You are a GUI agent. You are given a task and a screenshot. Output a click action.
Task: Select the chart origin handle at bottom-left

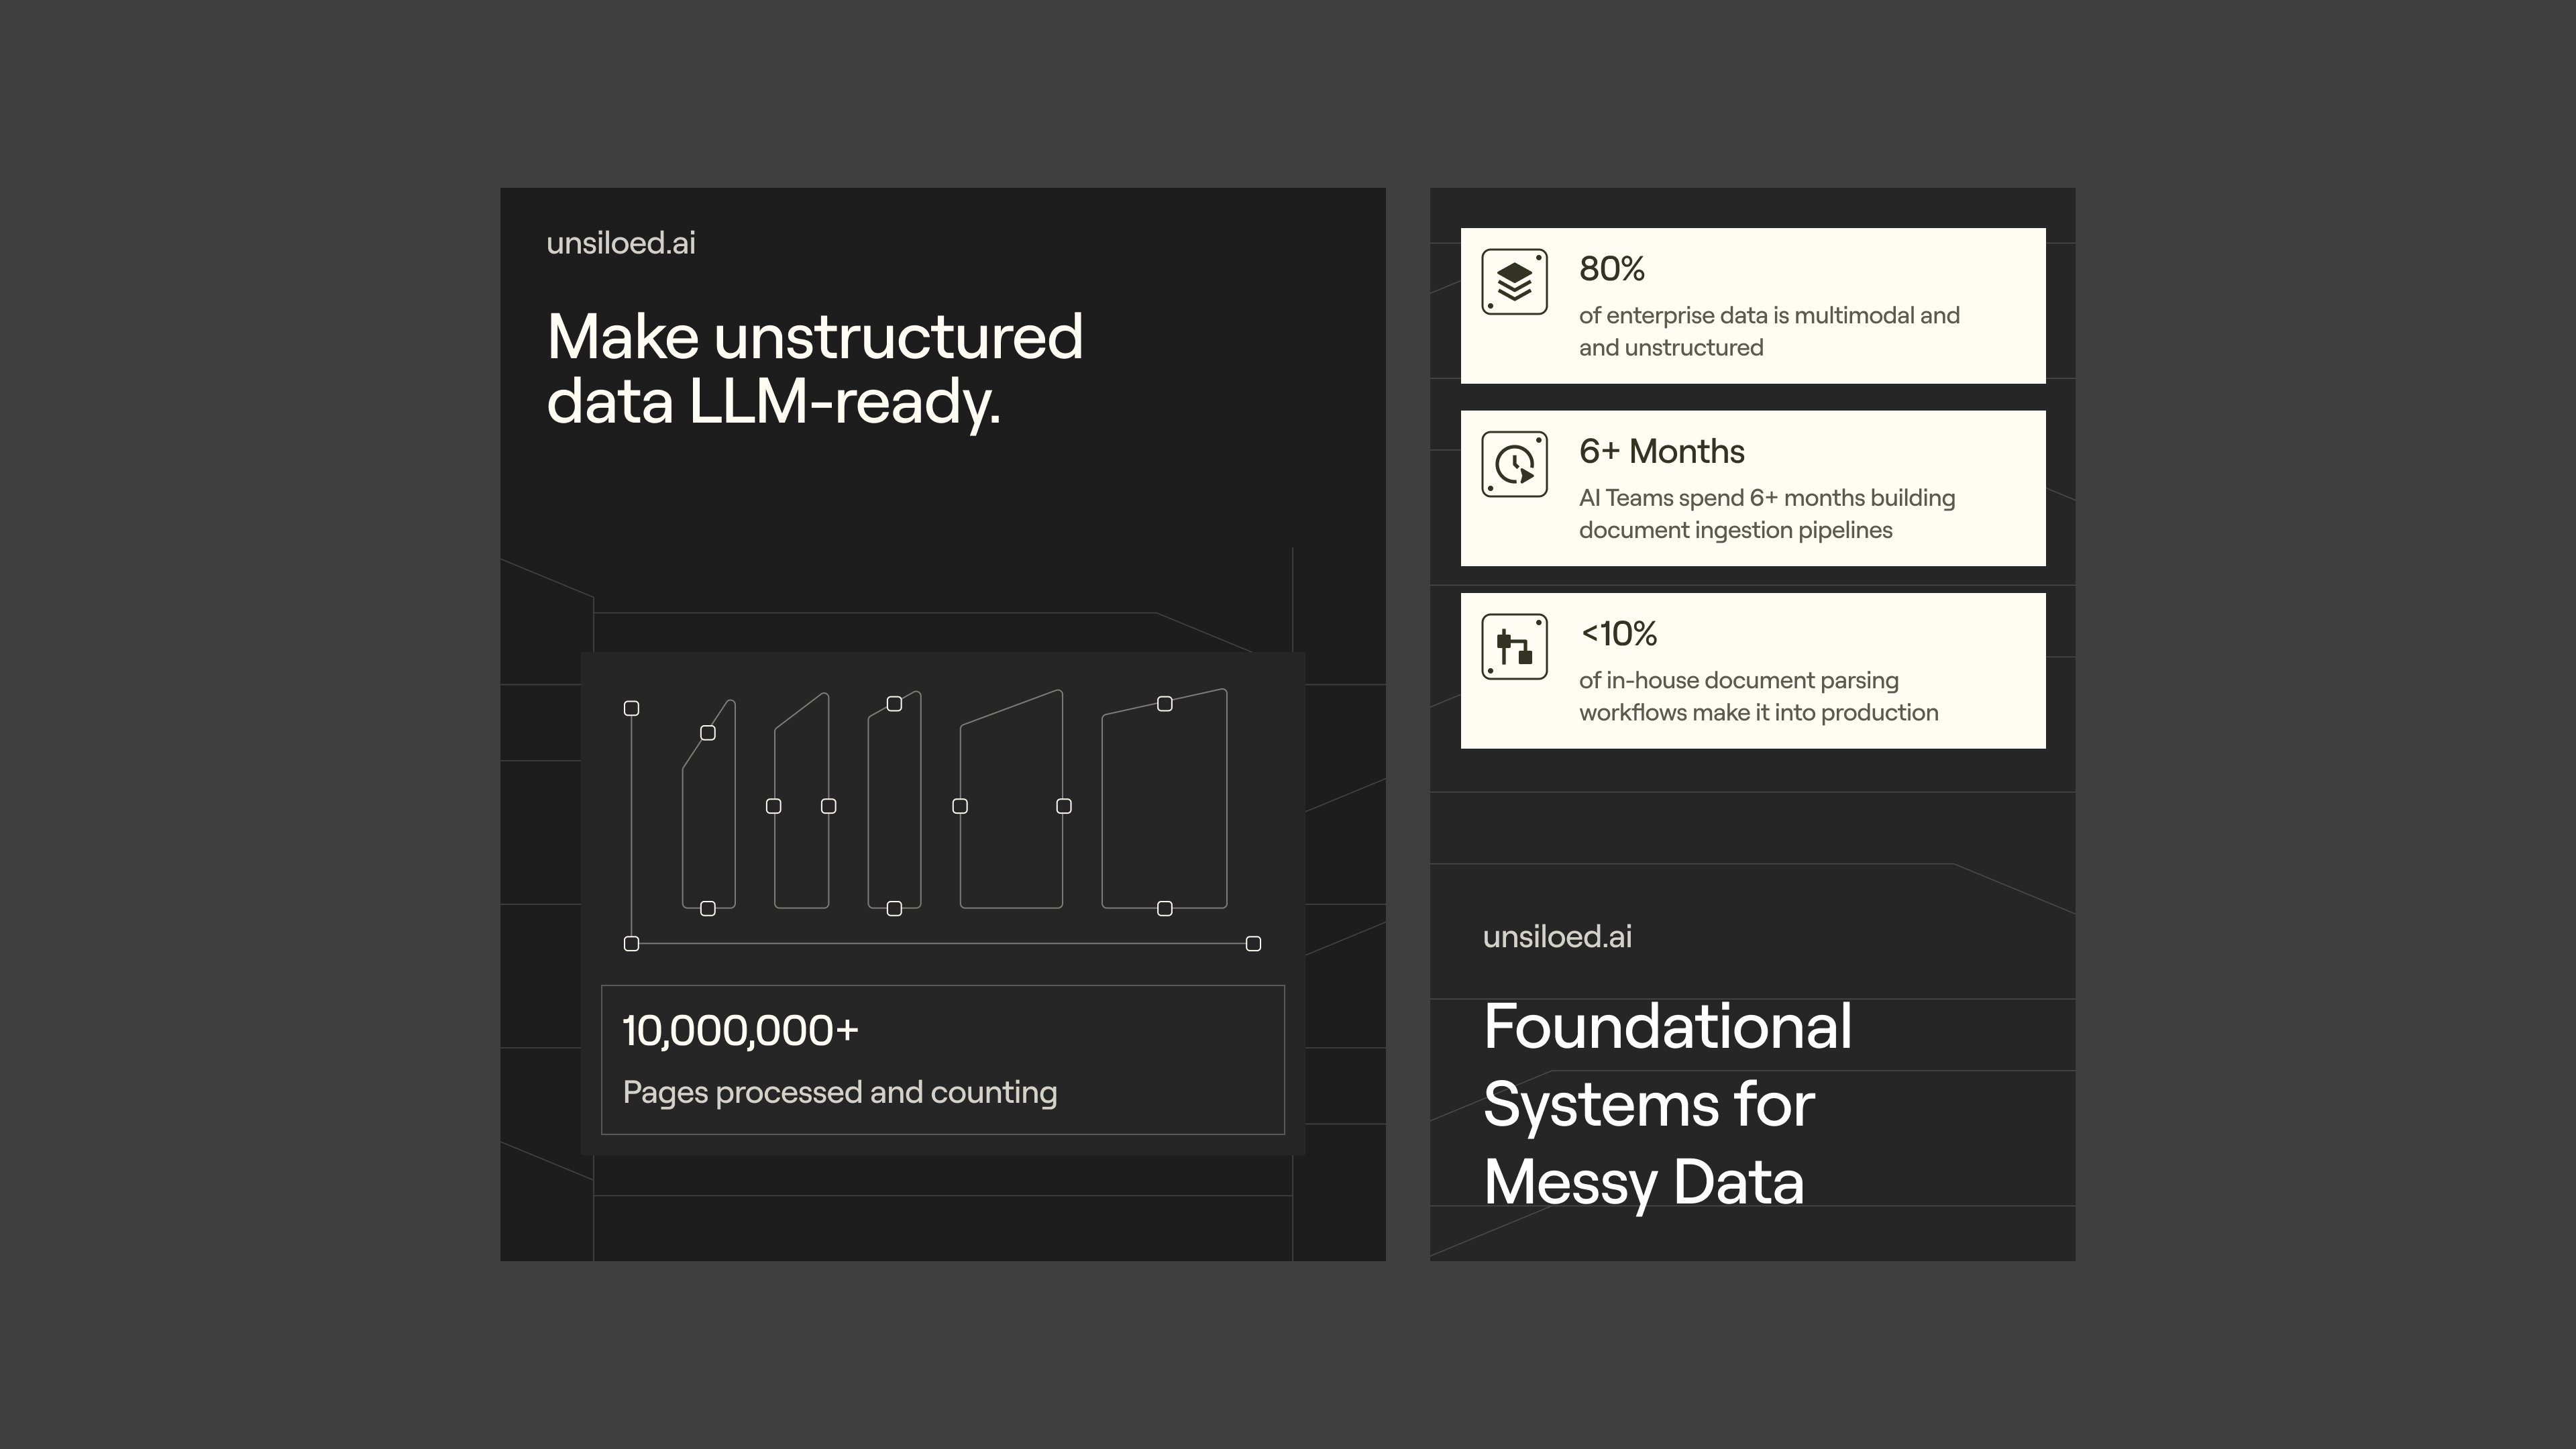point(631,943)
